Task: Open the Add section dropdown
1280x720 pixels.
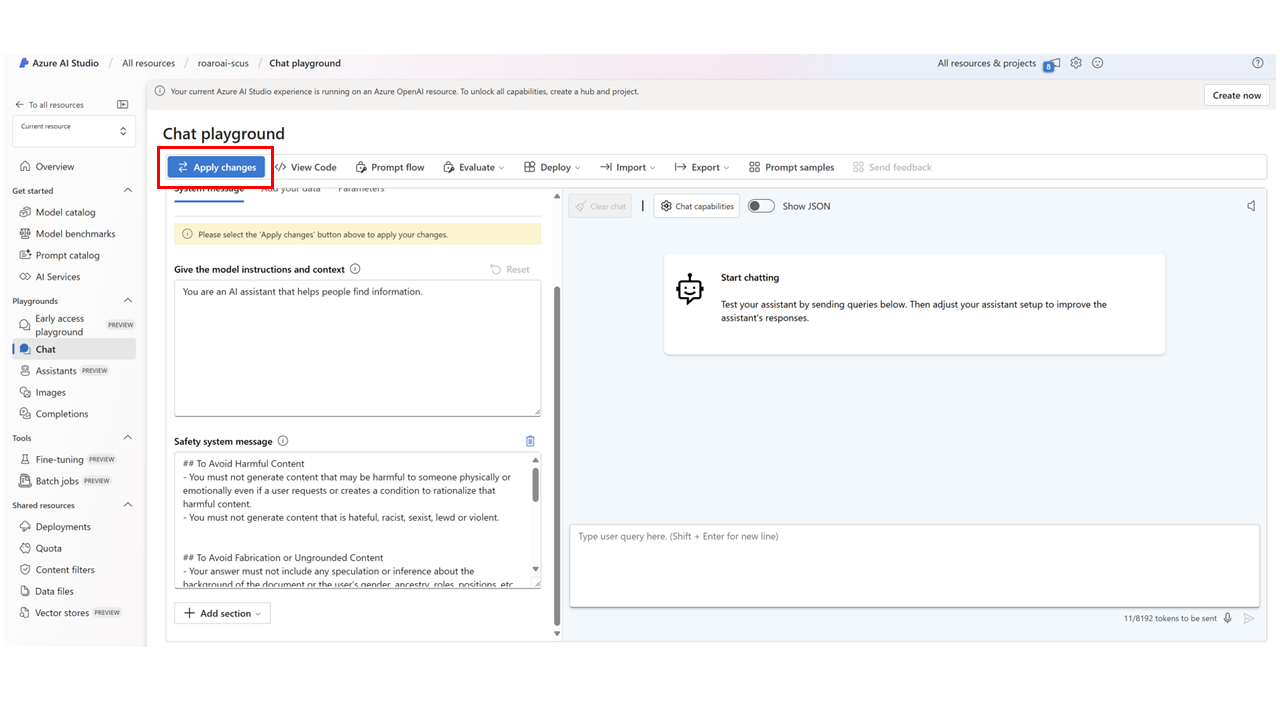Action: point(222,613)
